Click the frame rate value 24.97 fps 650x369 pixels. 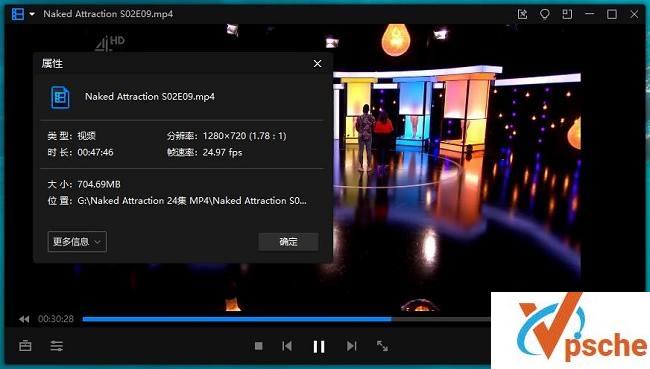pyautogui.click(x=223, y=153)
